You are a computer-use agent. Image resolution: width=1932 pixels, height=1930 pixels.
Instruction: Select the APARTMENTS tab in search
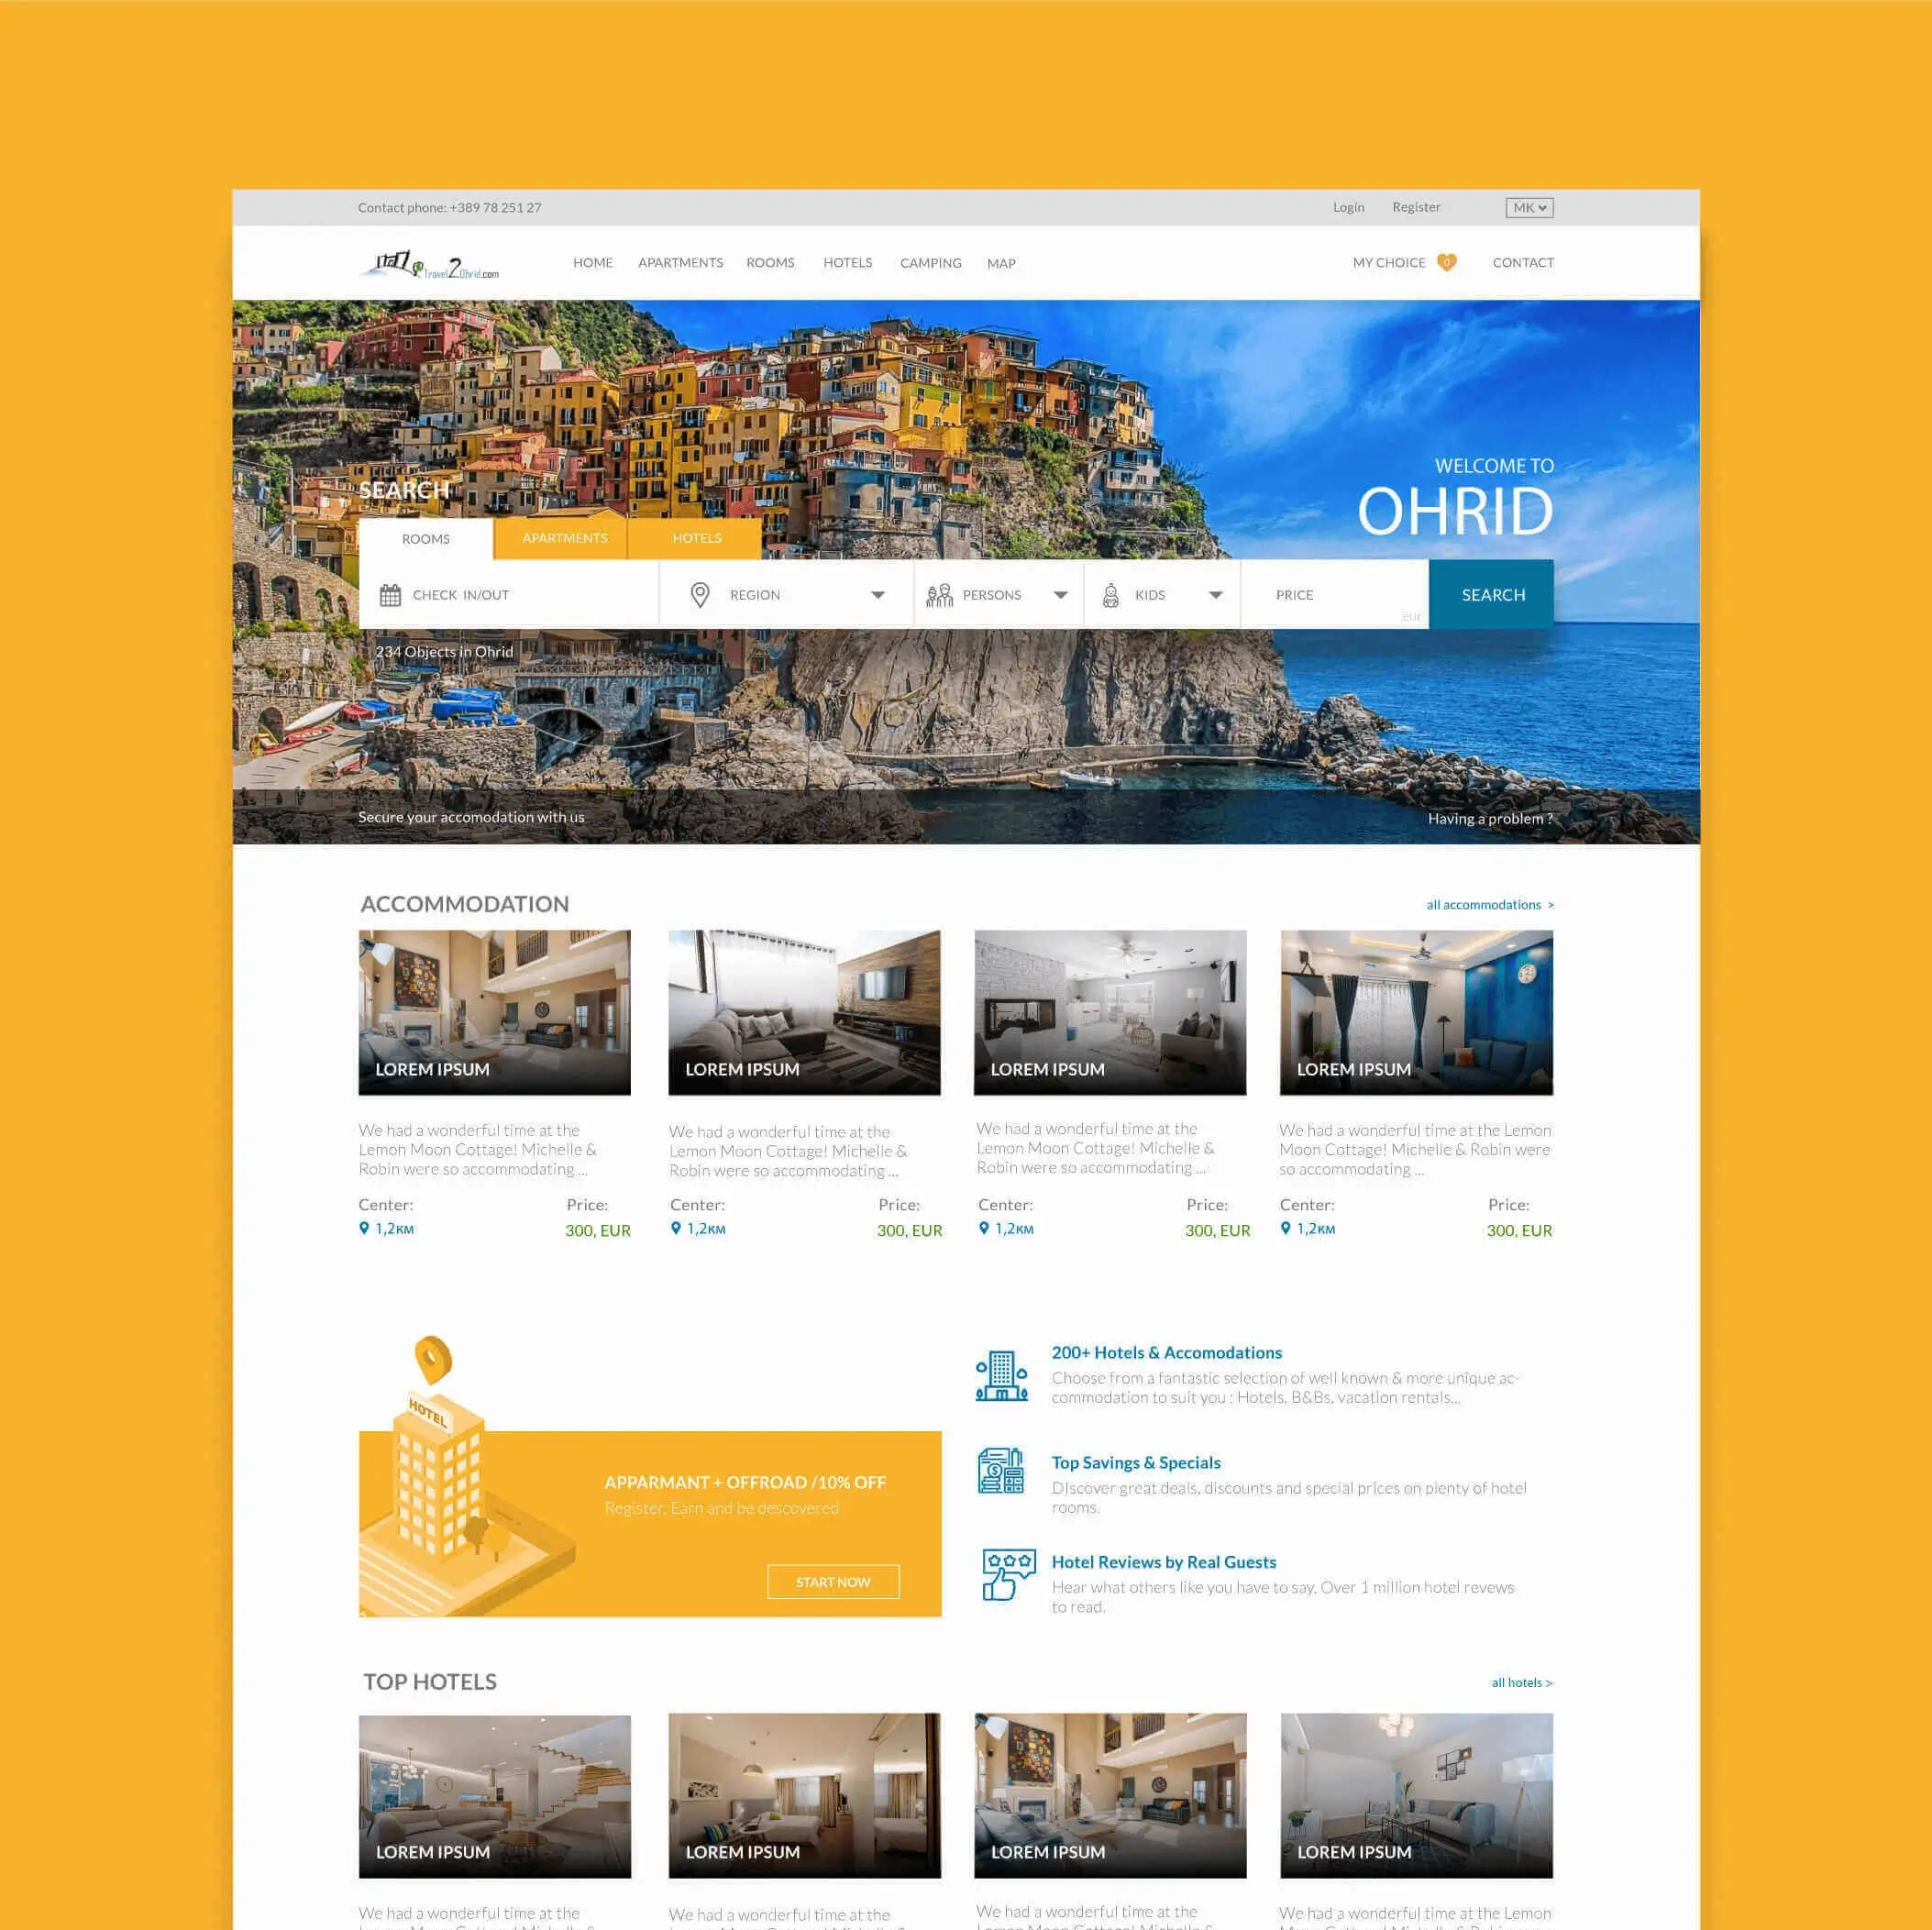click(560, 537)
